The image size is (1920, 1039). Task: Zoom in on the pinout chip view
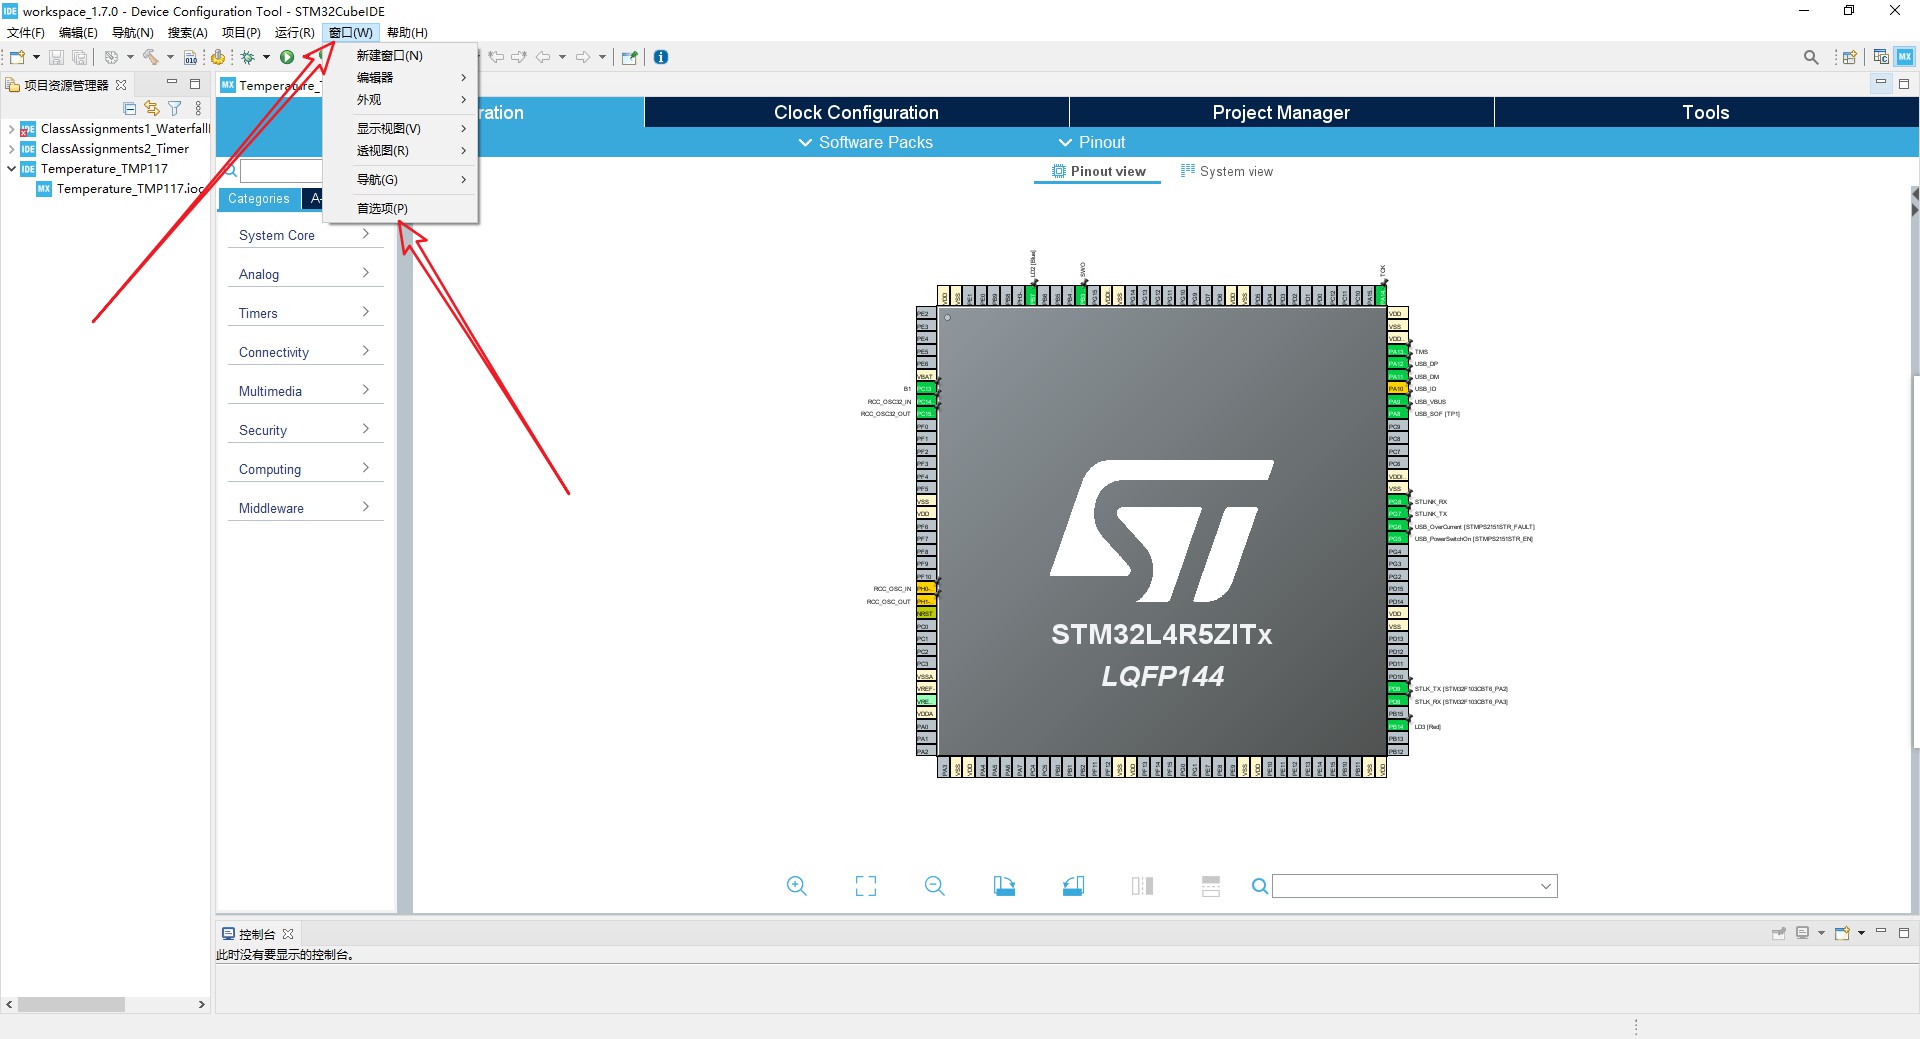797,886
